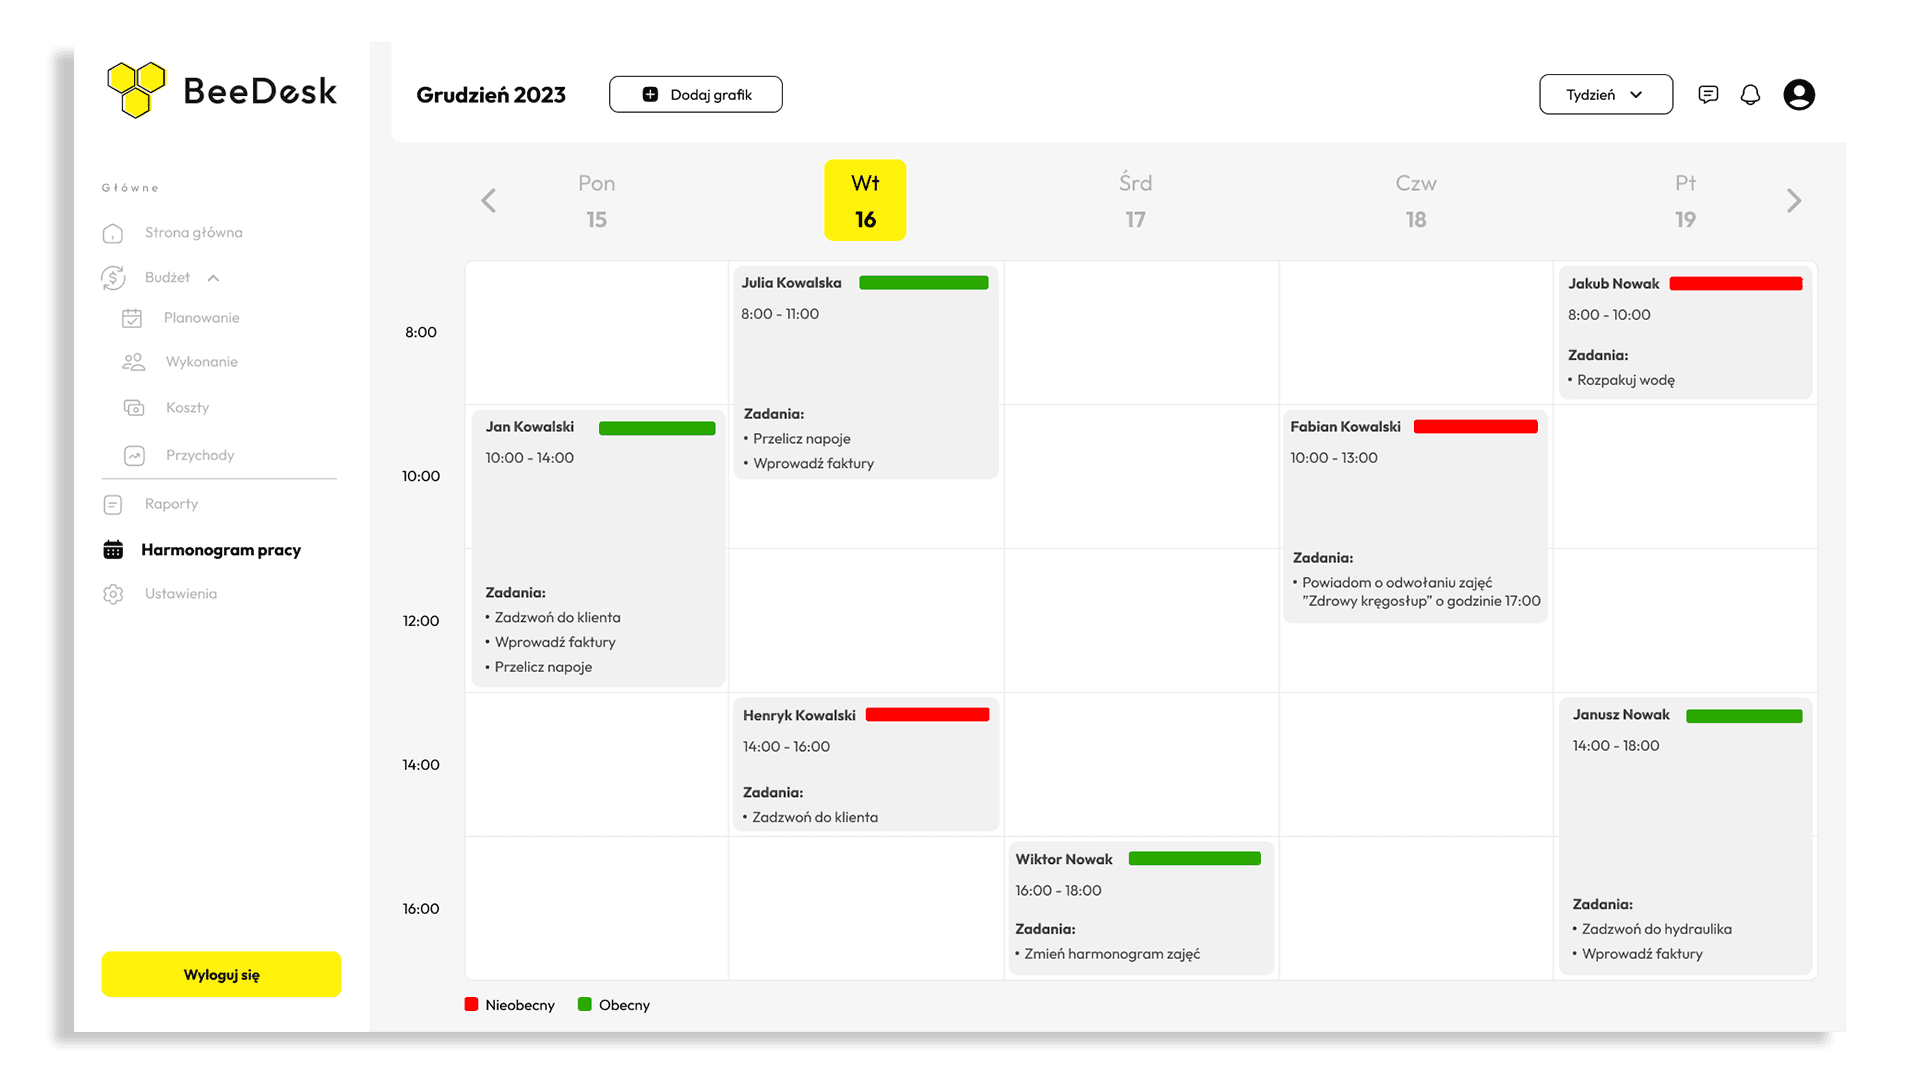Open Ustawienia menu item
The height and width of the screenshot is (1074, 1920).
[180, 593]
